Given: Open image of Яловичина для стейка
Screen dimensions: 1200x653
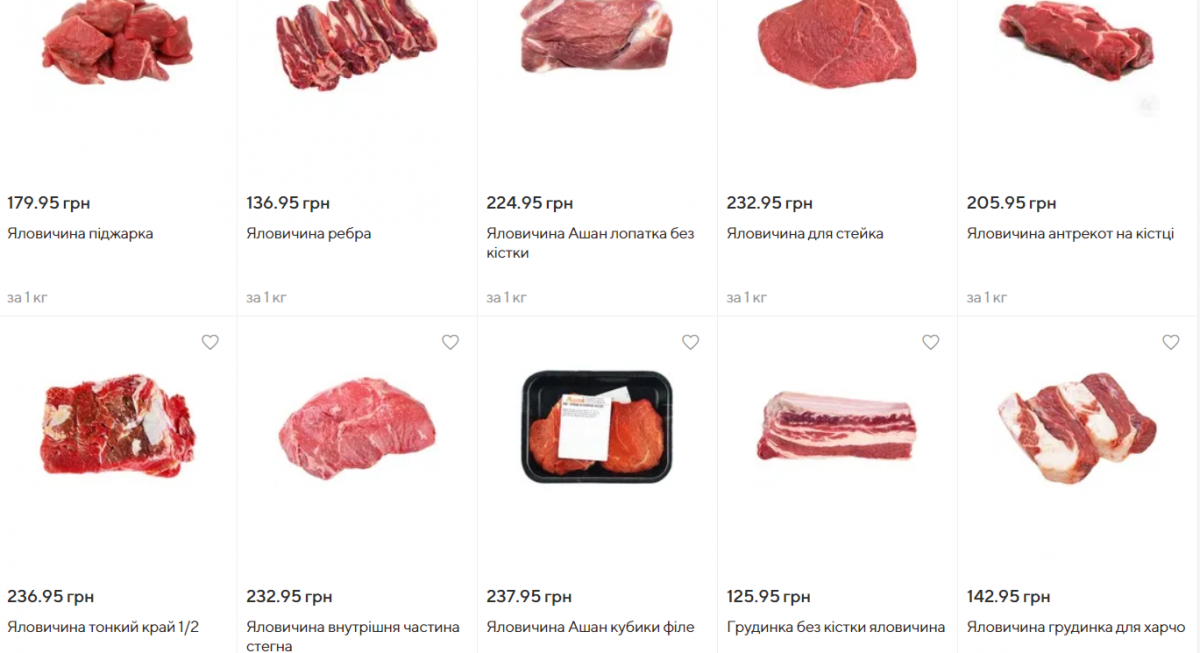Looking at the screenshot, I should 837,45.
